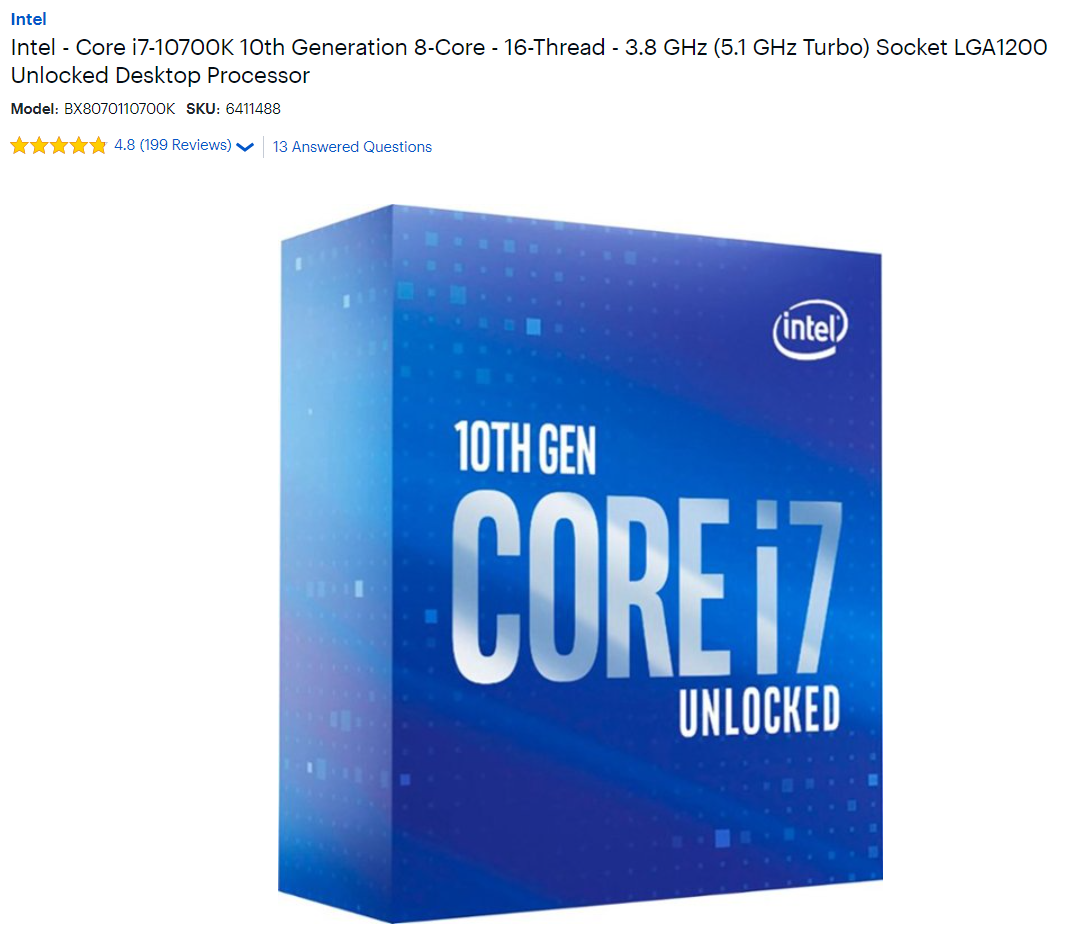Image resolution: width=1070 pixels, height=936 pixels.
Task: Click the Model: label
Action: pyautogui.click(x=35, y=109)
